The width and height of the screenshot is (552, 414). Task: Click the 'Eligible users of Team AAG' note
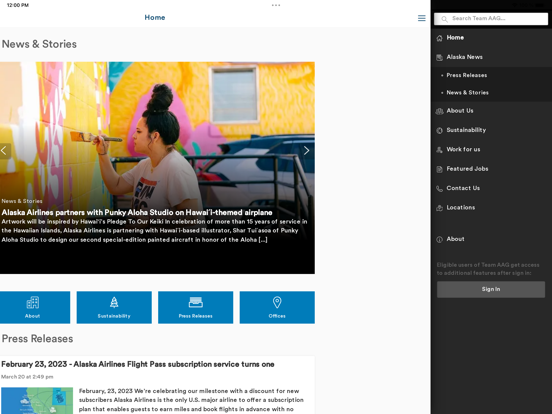pyautogui.click(x=488, y=269)
